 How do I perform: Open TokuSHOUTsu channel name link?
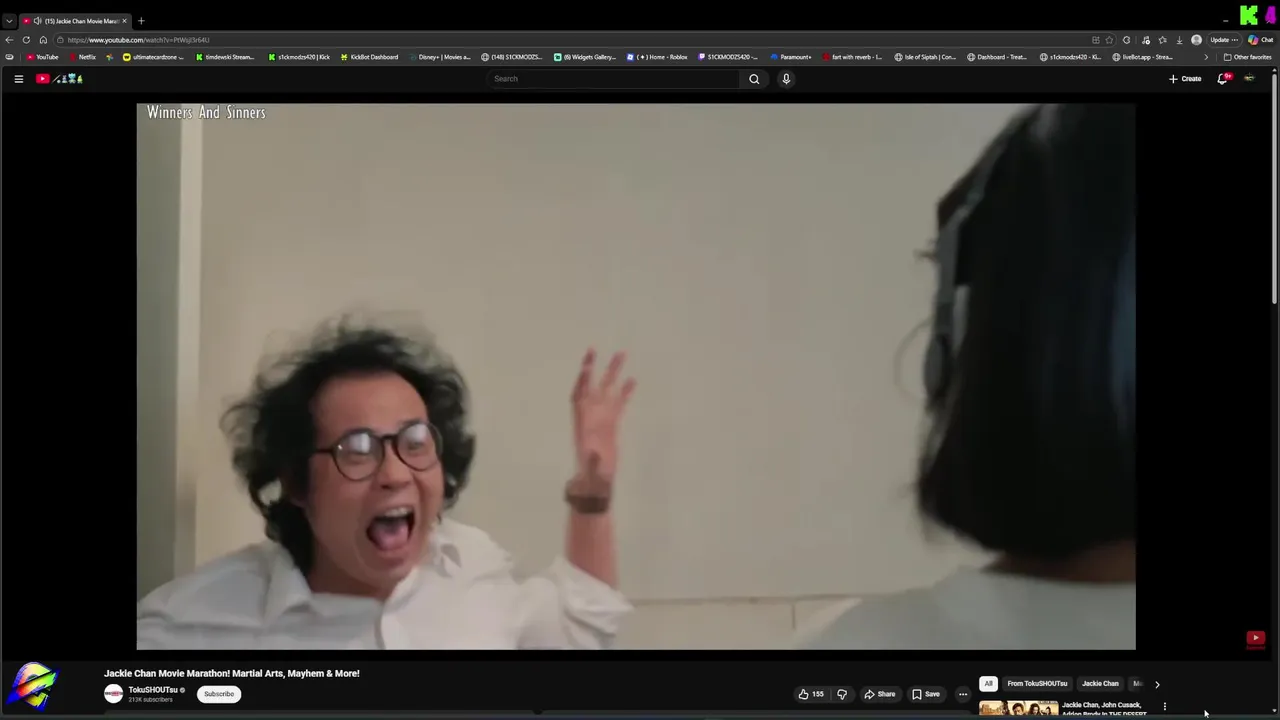(153, 690)
